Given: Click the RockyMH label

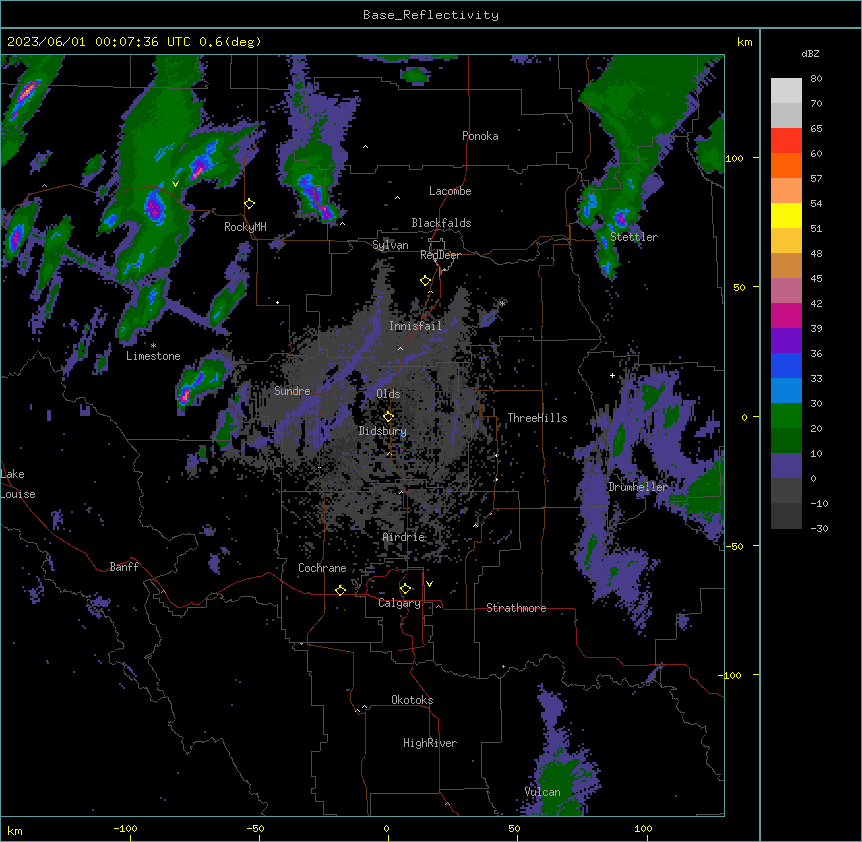Looking at the screenshot, I should coord(245,227).
